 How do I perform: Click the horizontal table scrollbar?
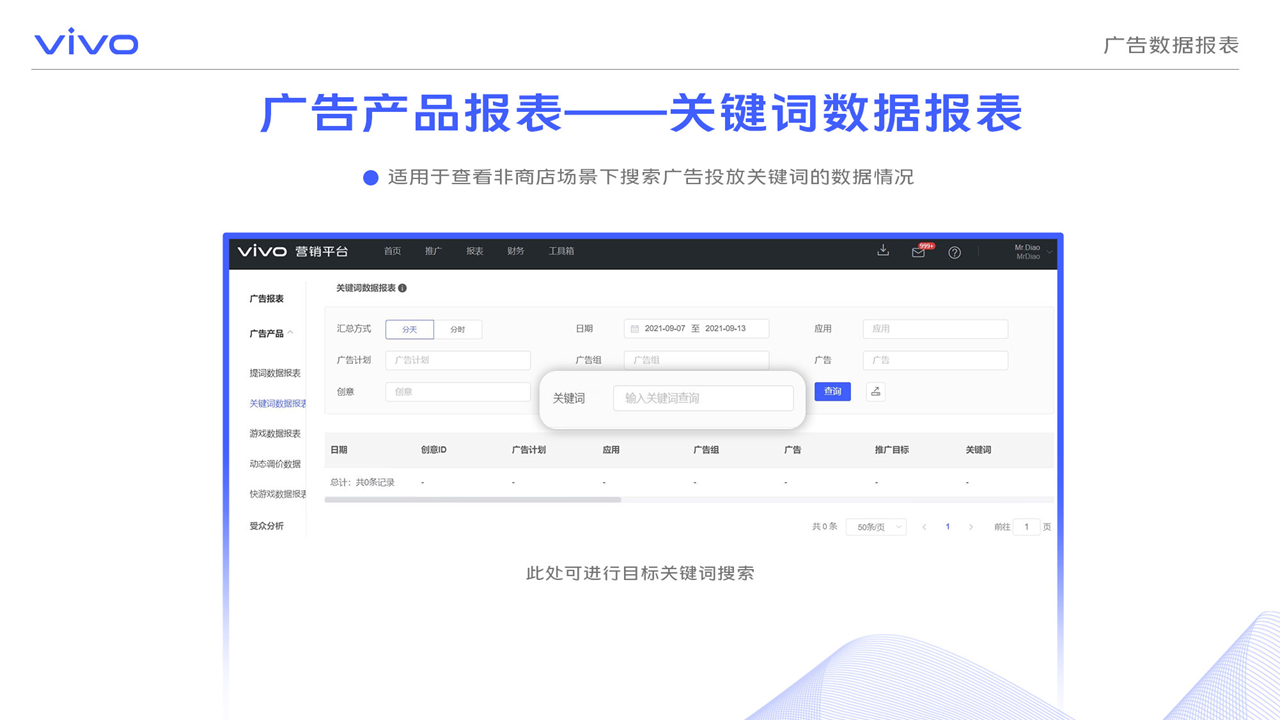[472, 500]
